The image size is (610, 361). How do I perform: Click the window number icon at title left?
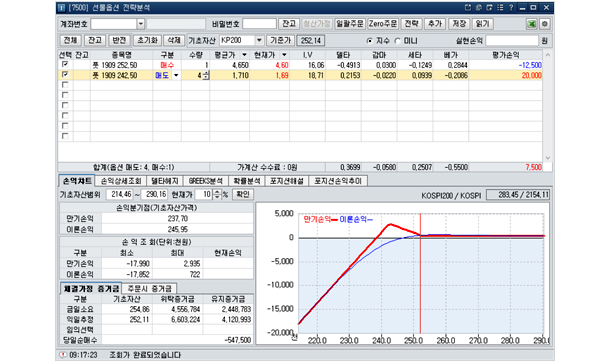62,7
